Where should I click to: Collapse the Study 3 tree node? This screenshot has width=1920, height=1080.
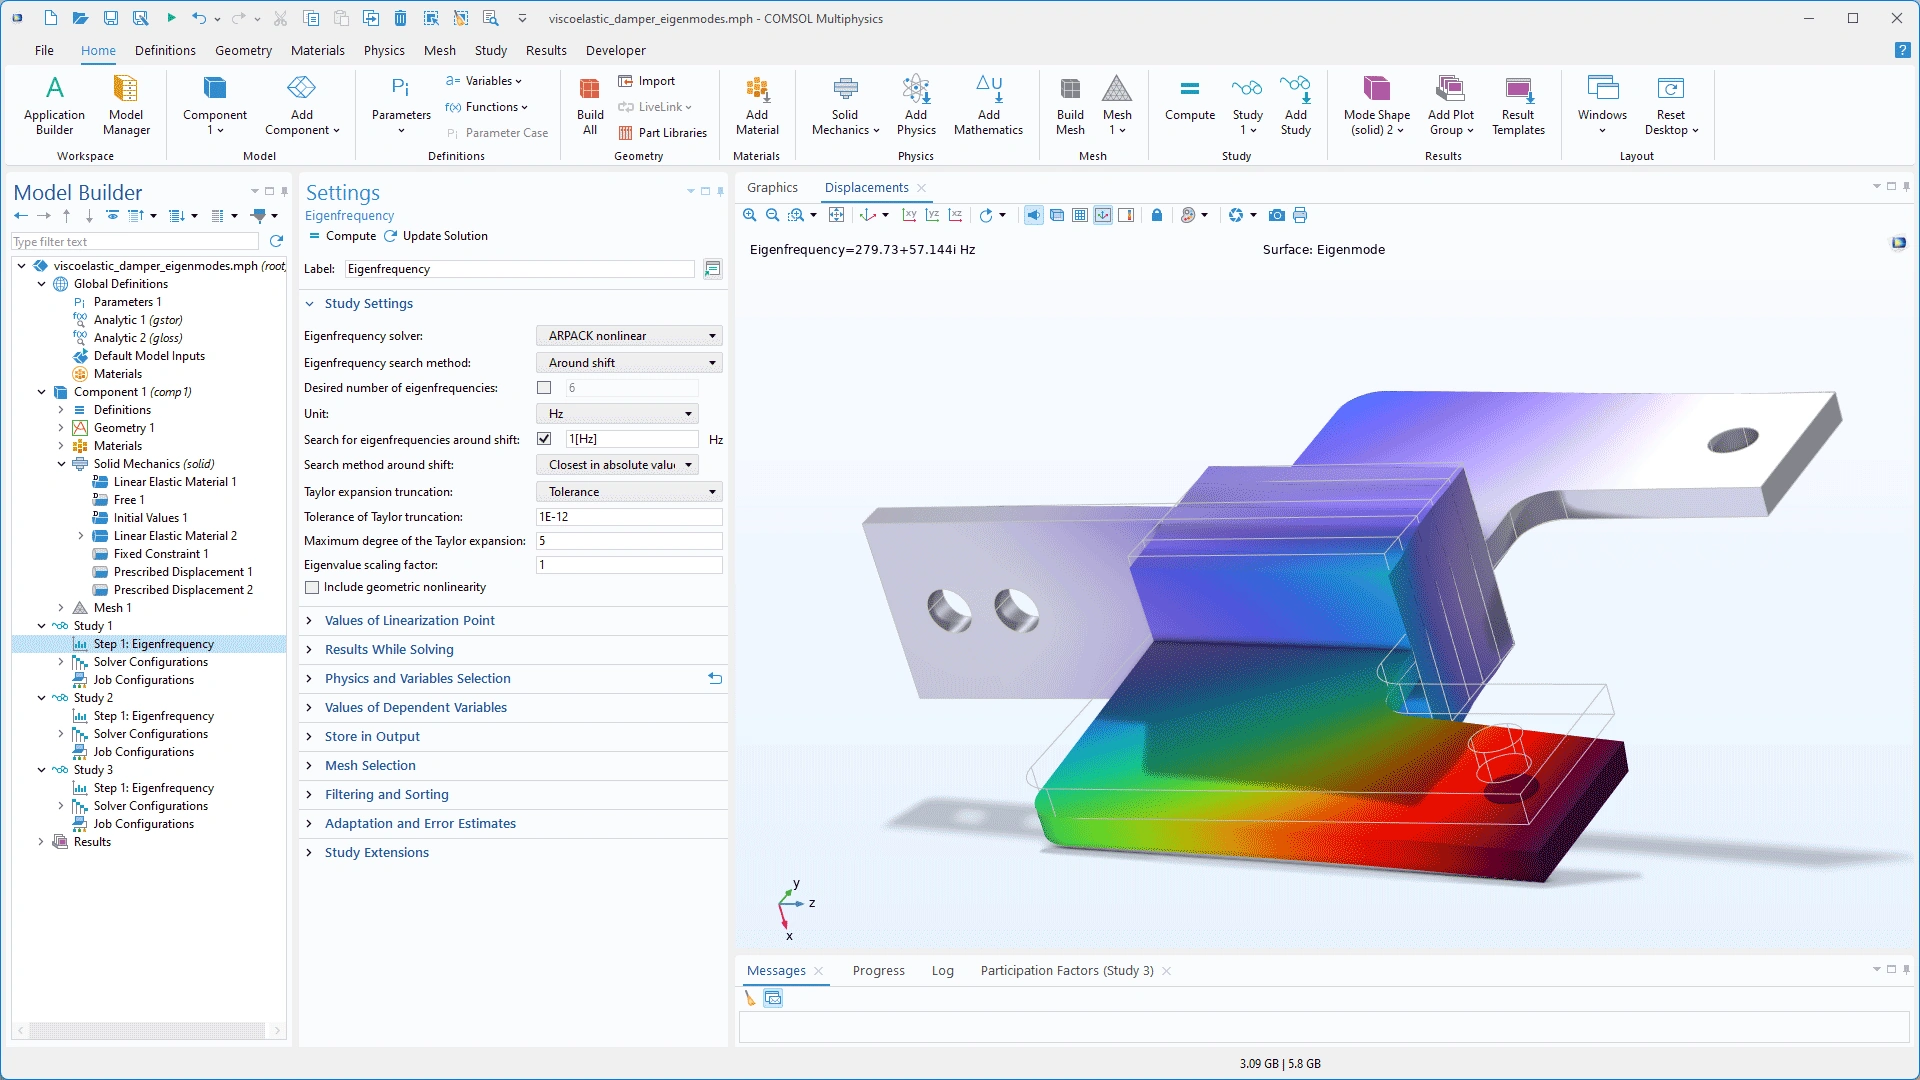coord(41,770)
